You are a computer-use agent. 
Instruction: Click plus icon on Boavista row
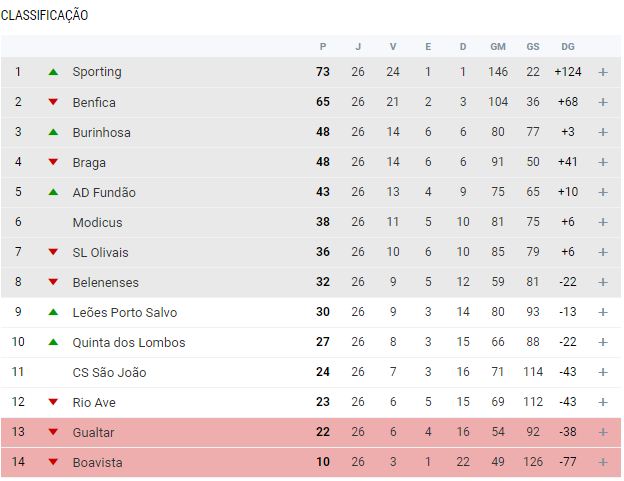coord(603,462)
